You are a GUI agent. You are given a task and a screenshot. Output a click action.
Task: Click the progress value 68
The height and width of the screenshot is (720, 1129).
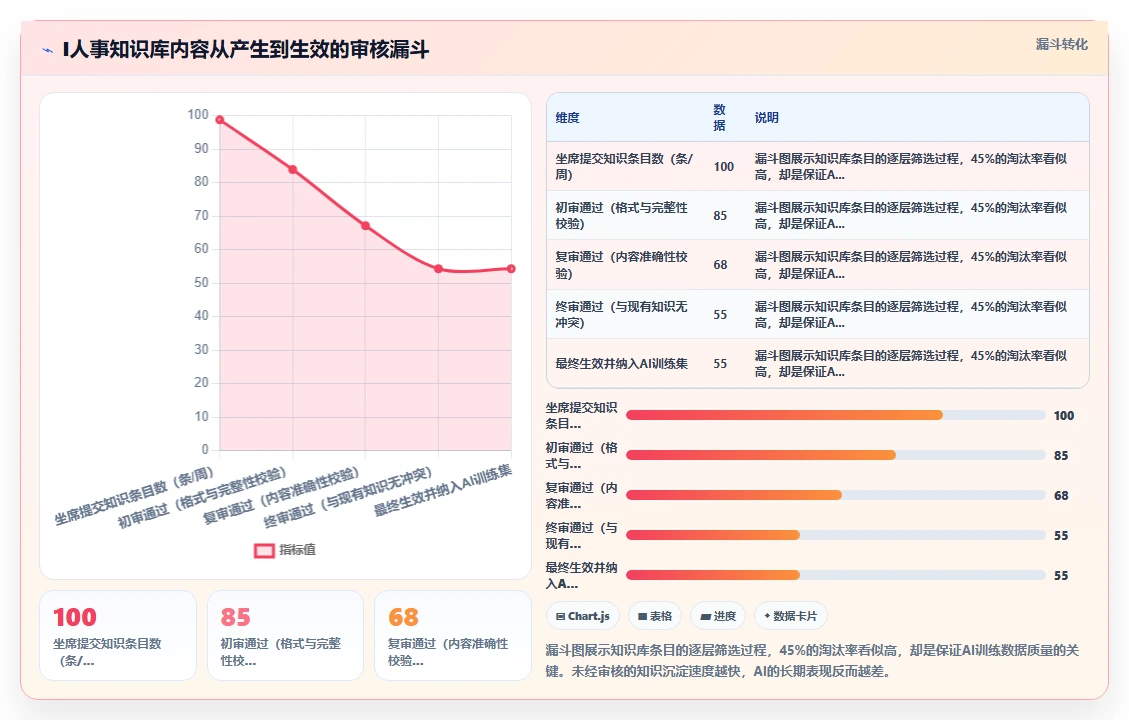(x=1061, y=495)
